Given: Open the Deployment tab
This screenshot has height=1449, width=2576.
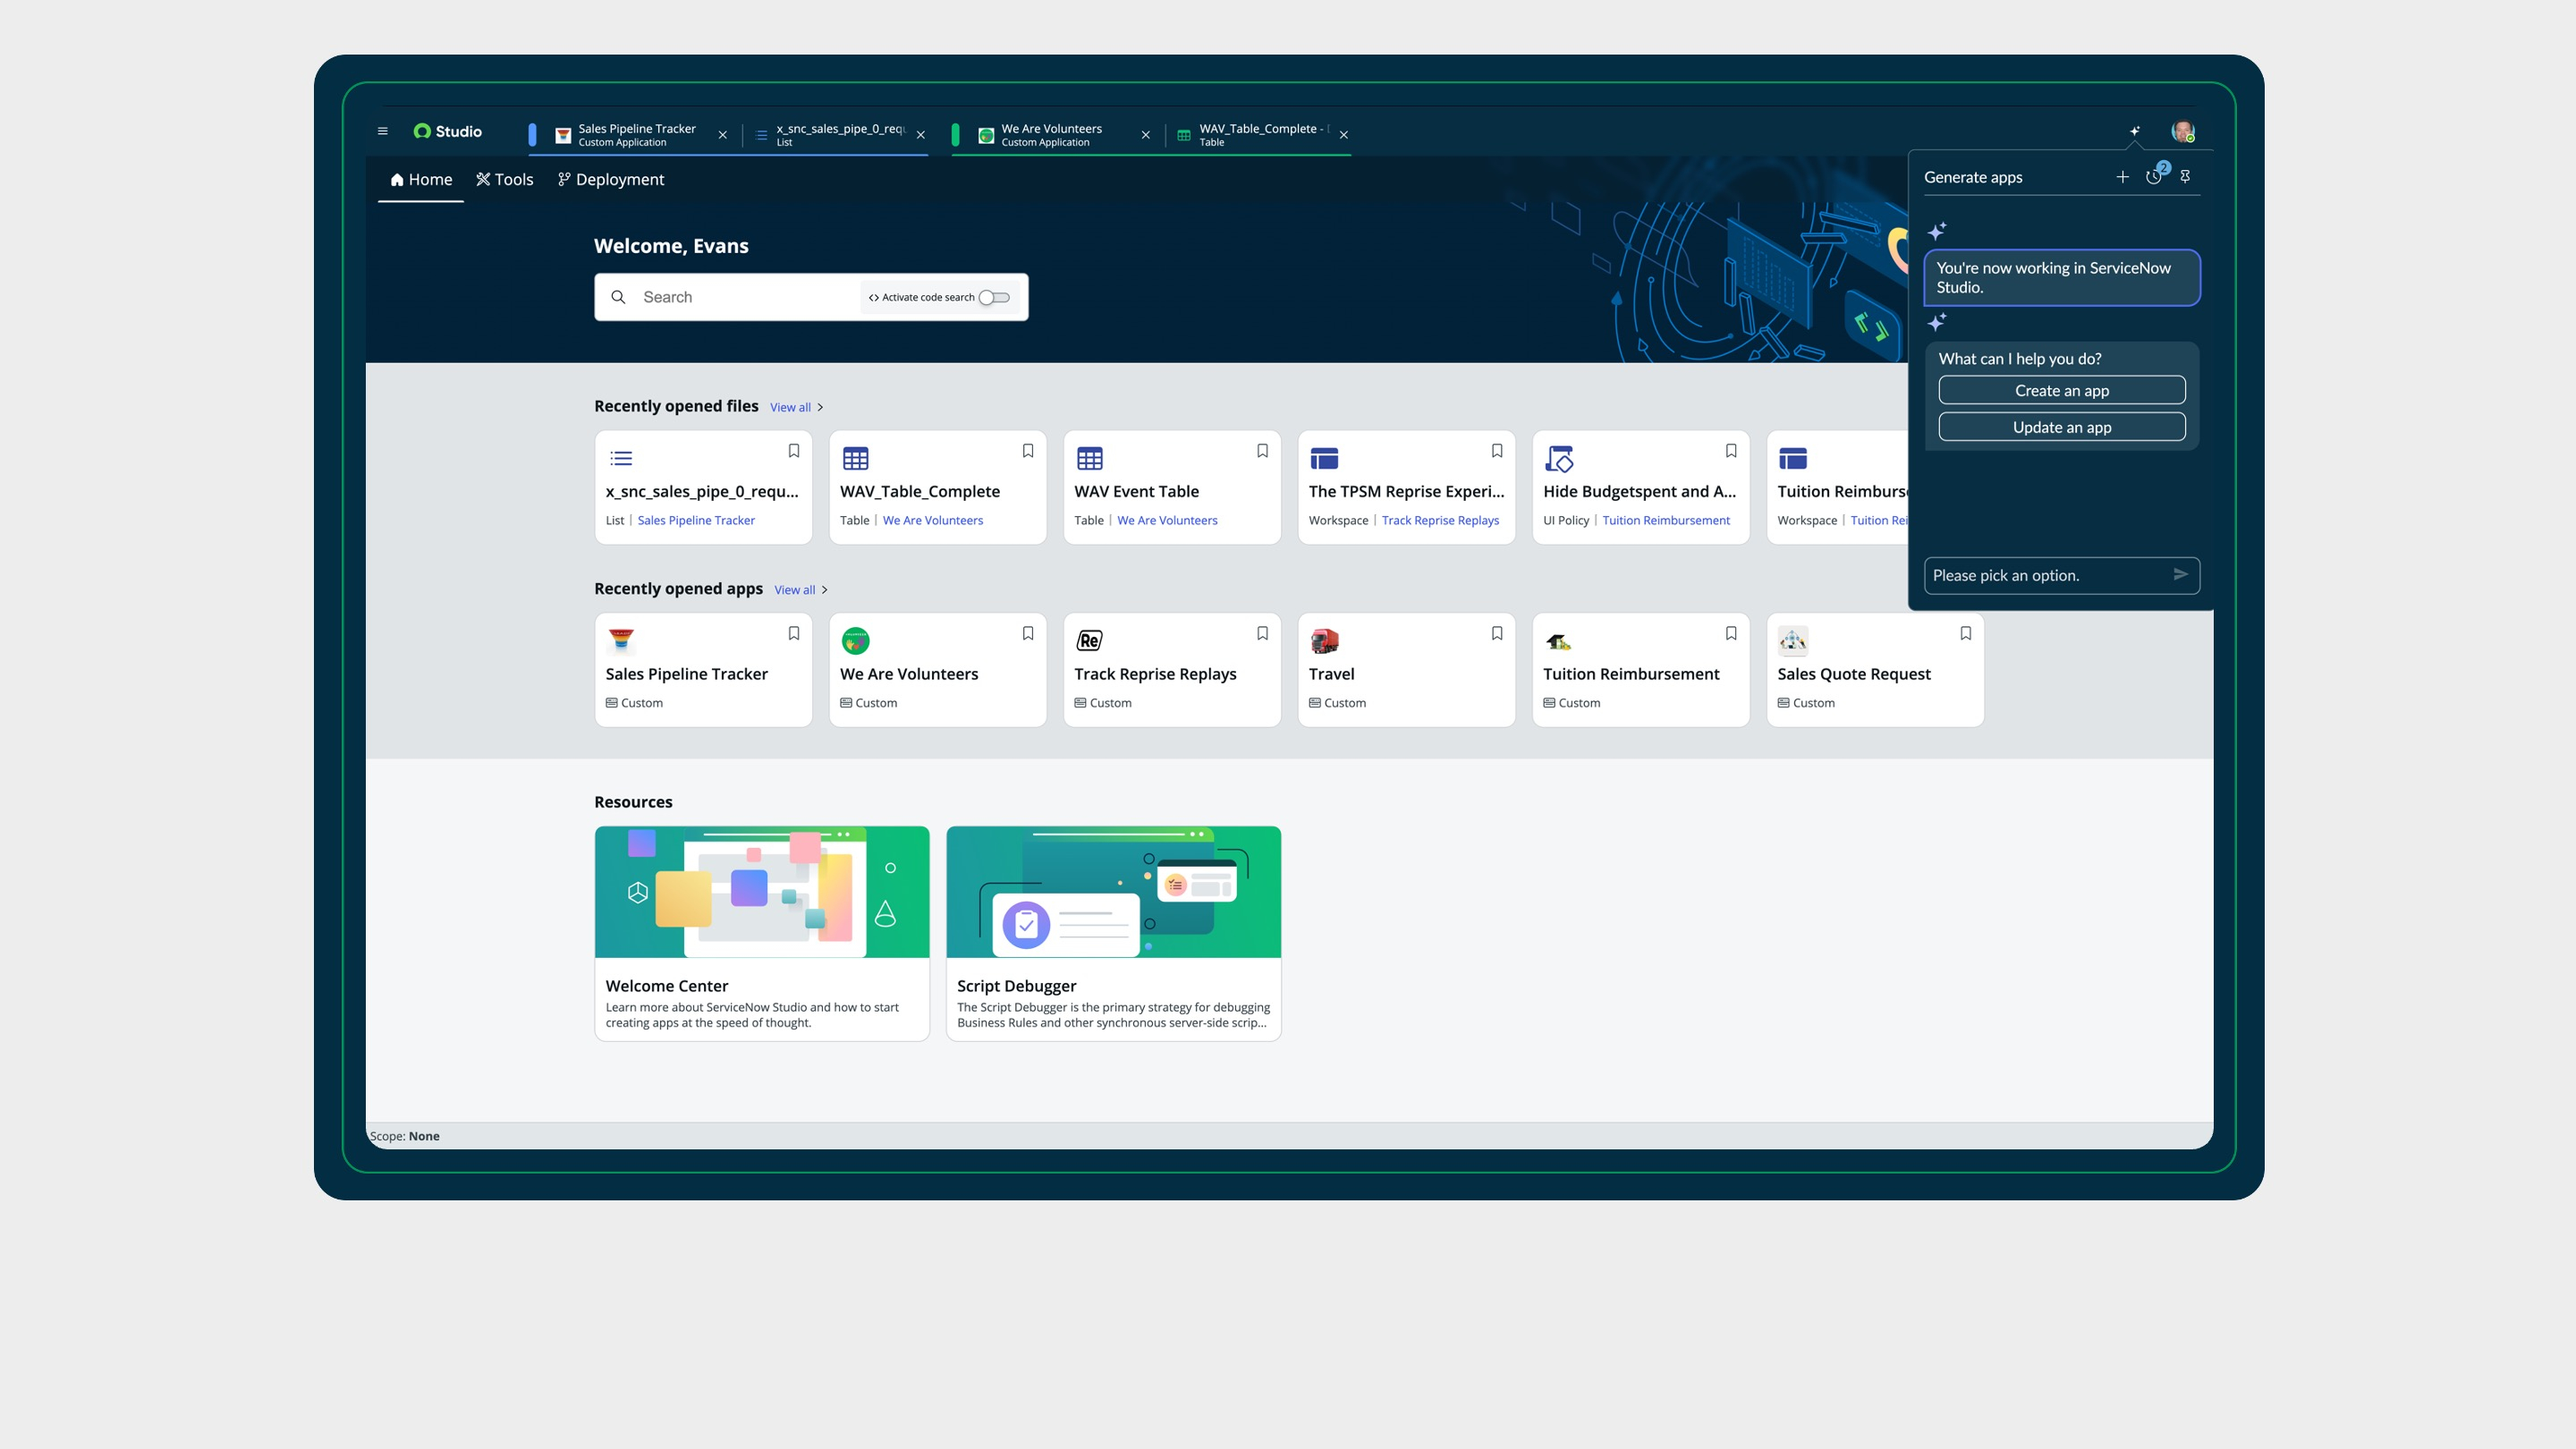Looking at the screenshot, I should [x=610, y=180].
